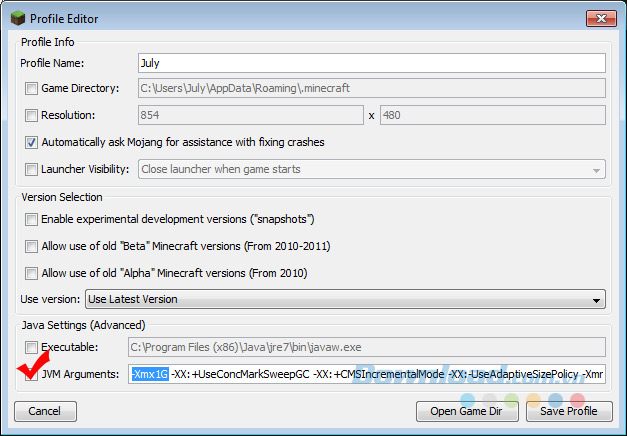Click the Use version label
Viewport: 627px width, 436px height.
[50, 299]
